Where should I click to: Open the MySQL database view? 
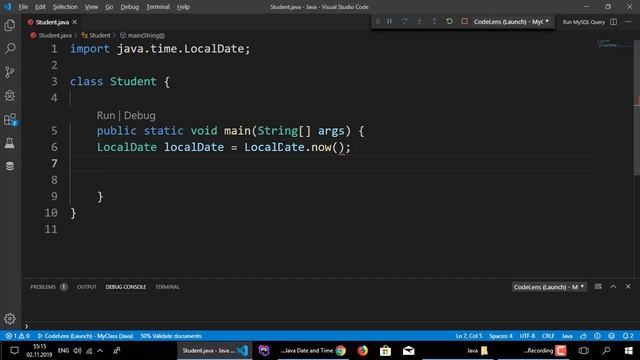(10, 166)
